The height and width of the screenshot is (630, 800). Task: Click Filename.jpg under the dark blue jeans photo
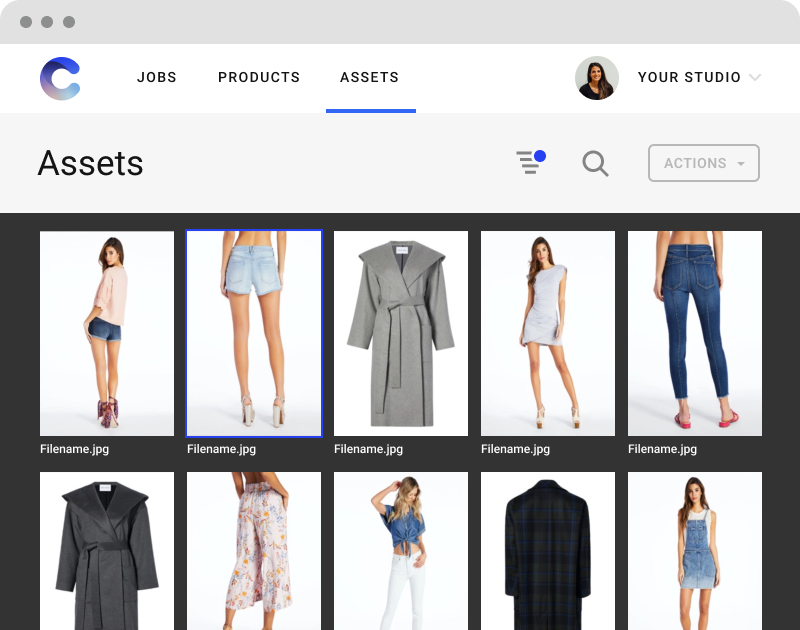662,449
